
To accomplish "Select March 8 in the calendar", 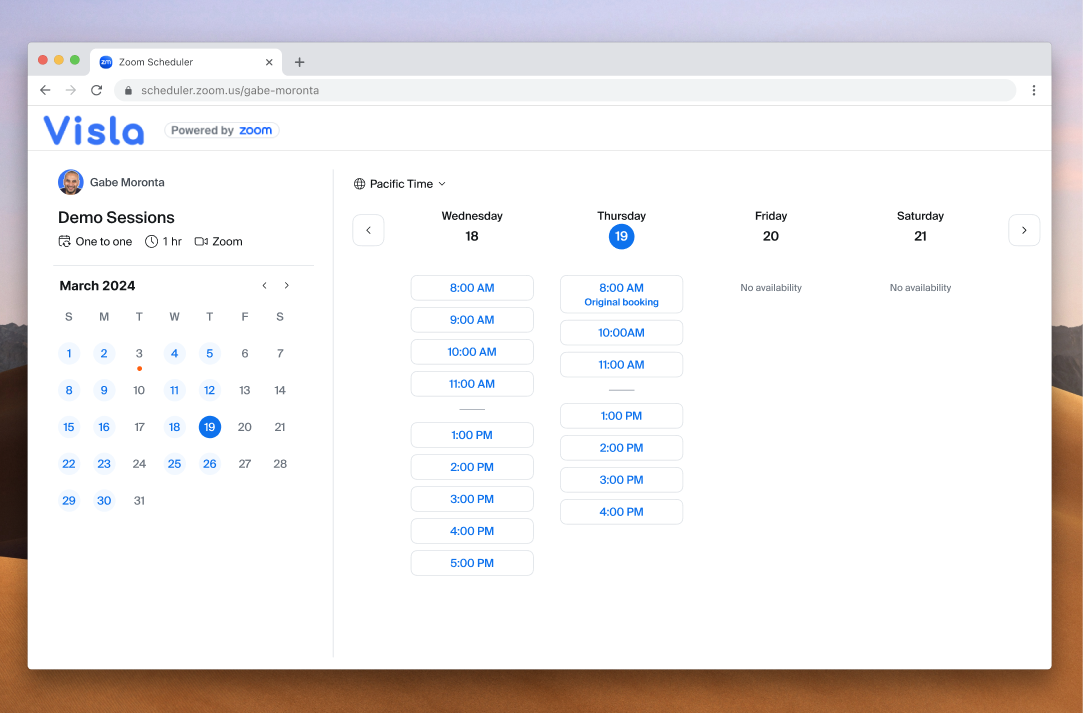I will 69,390.
